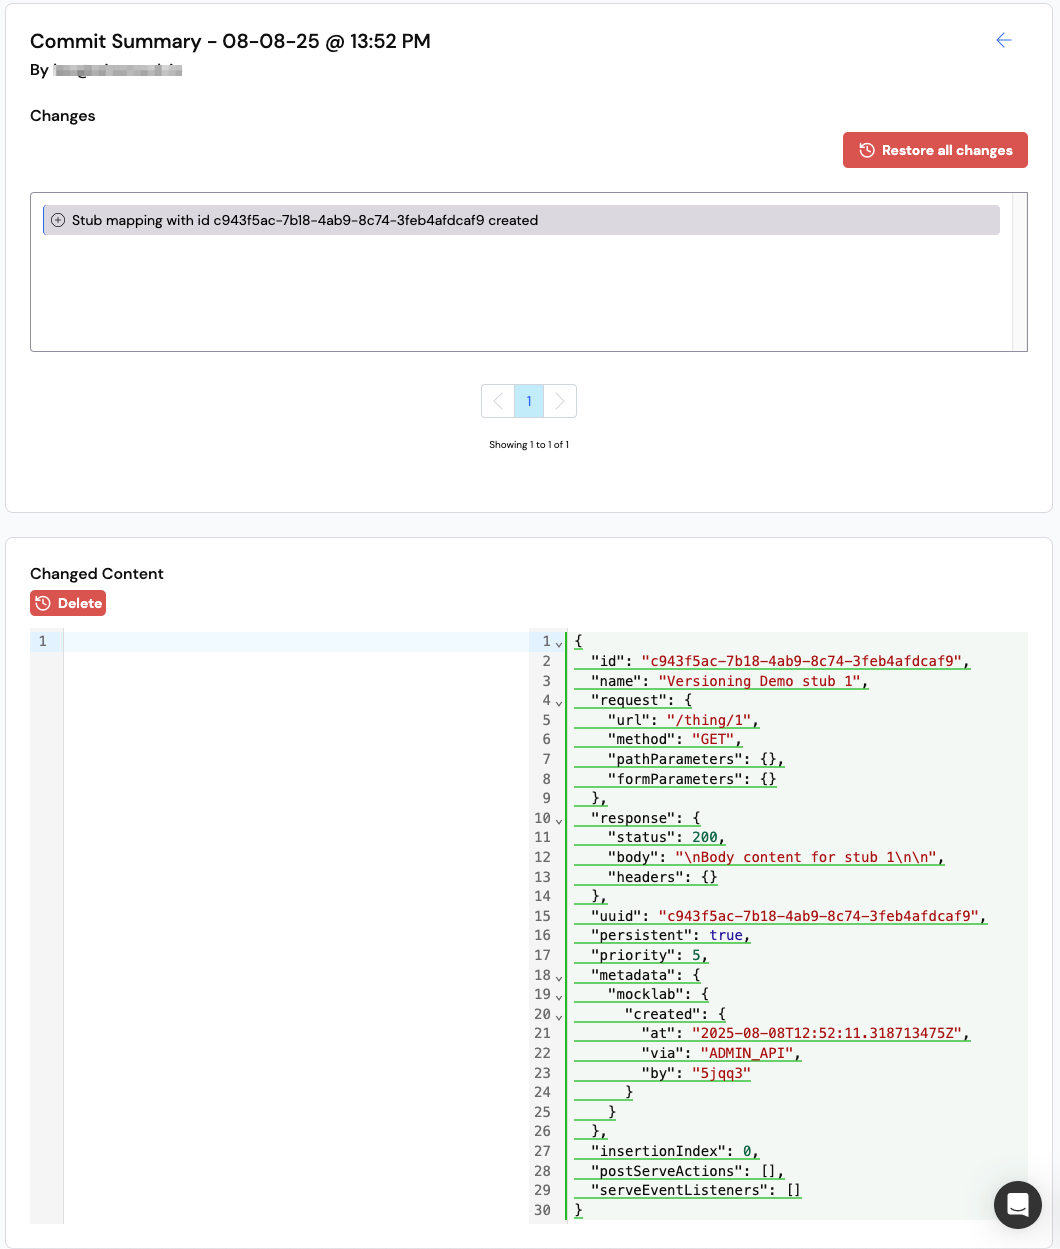1060x1249 pixels.
Task: Click the "5jqq3" value
Action: pos(721,1073)
